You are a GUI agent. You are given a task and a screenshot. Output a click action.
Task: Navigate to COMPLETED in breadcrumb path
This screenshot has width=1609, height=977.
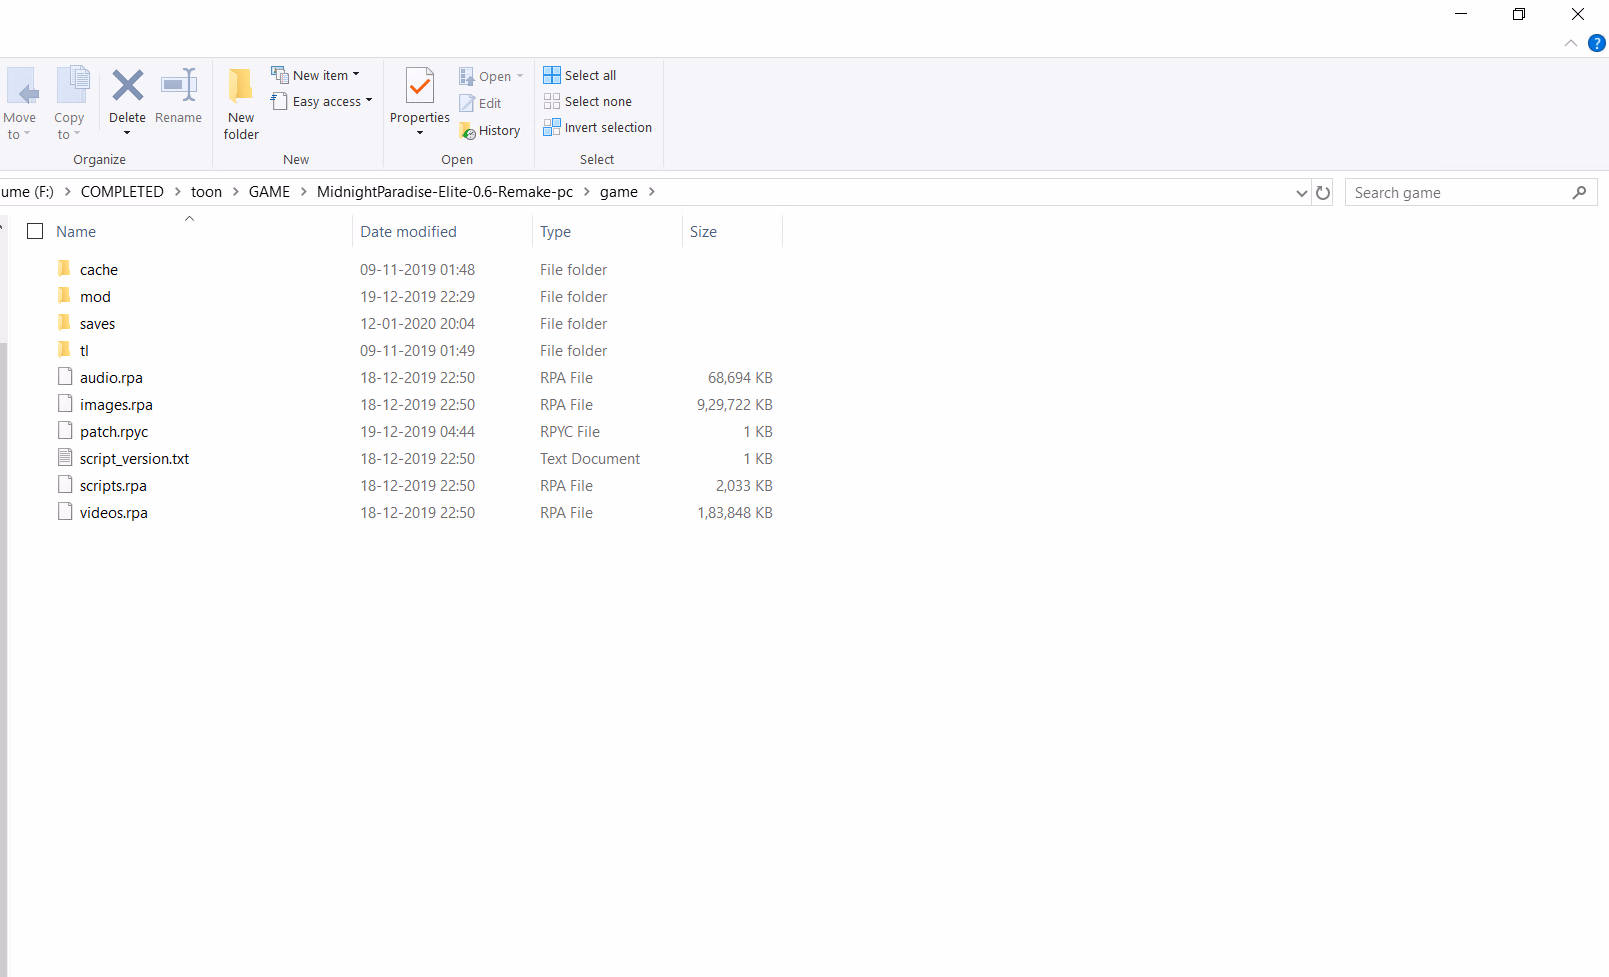pyautogui.click(x=122, y=192)
